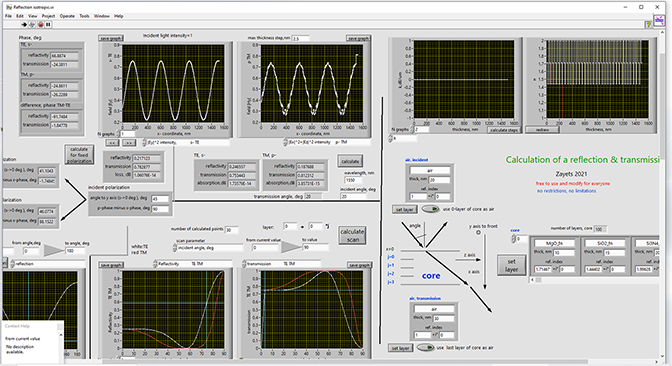Open the 'Reflectivity TE TM' graph selector
The height and width of the screenshot is (366, 672).
[x=192, y=264]
